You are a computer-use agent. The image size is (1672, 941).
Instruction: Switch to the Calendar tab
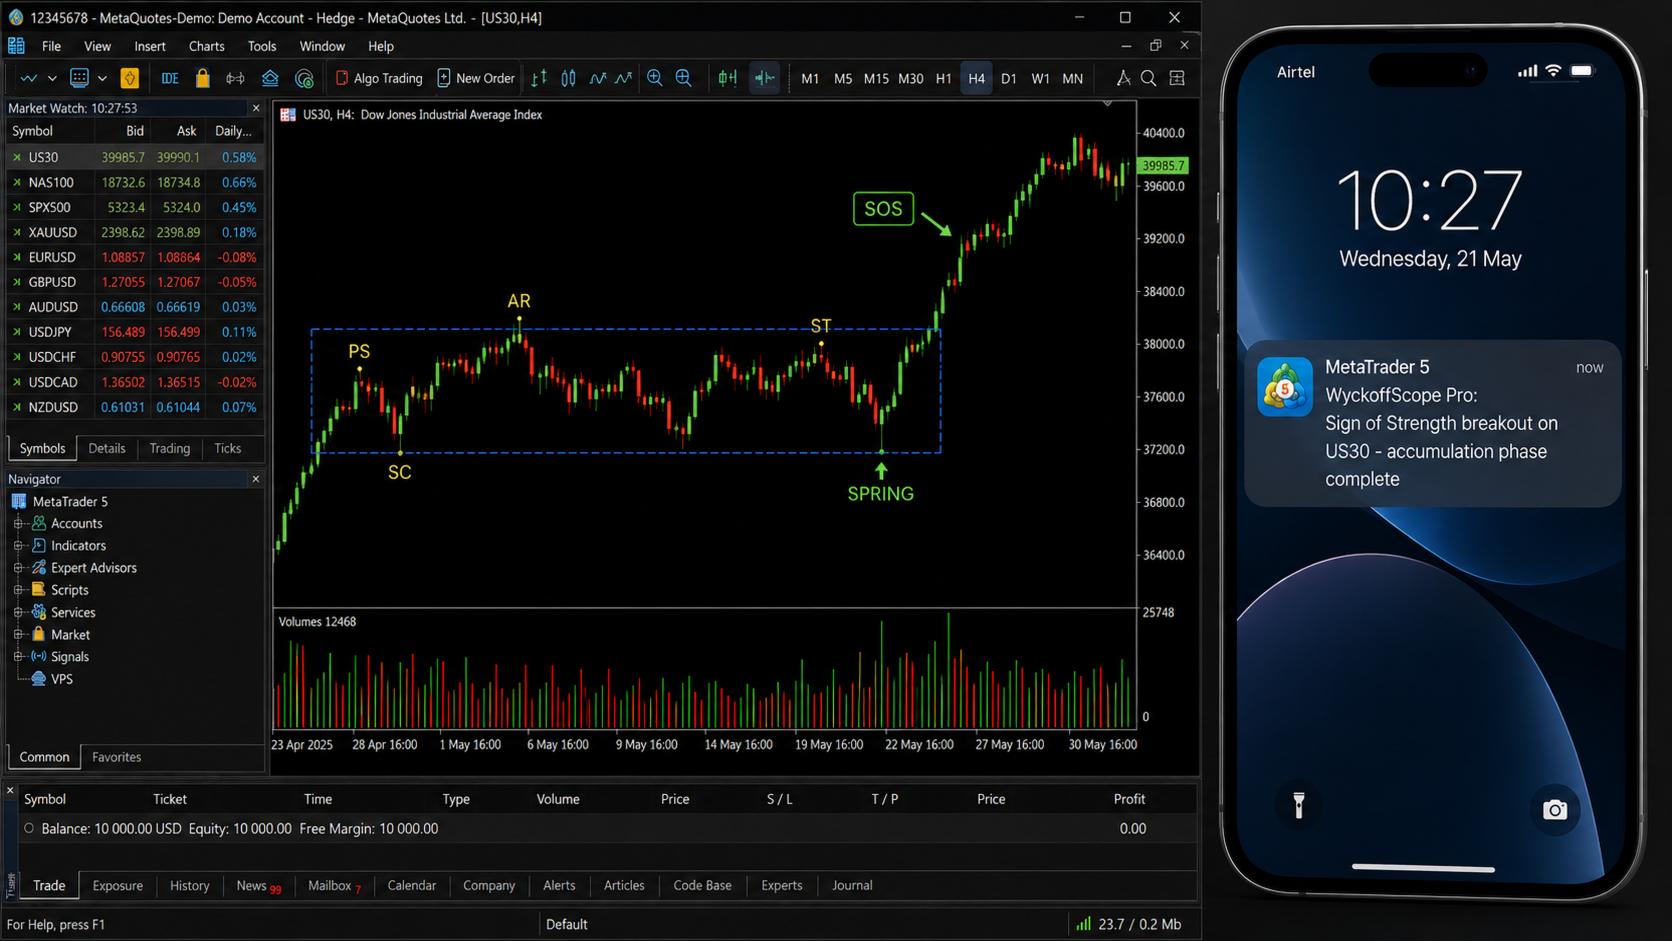pyautogui.click(x=411, y=885)
